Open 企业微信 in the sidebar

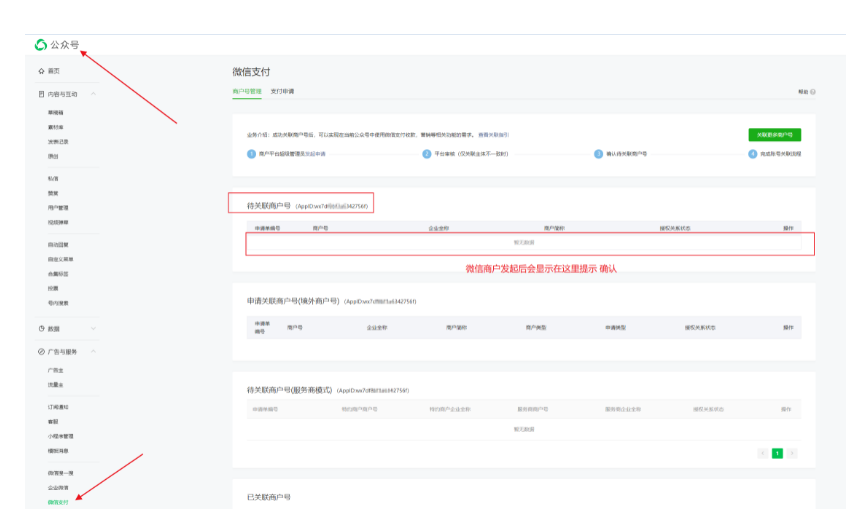coord(58,488)
